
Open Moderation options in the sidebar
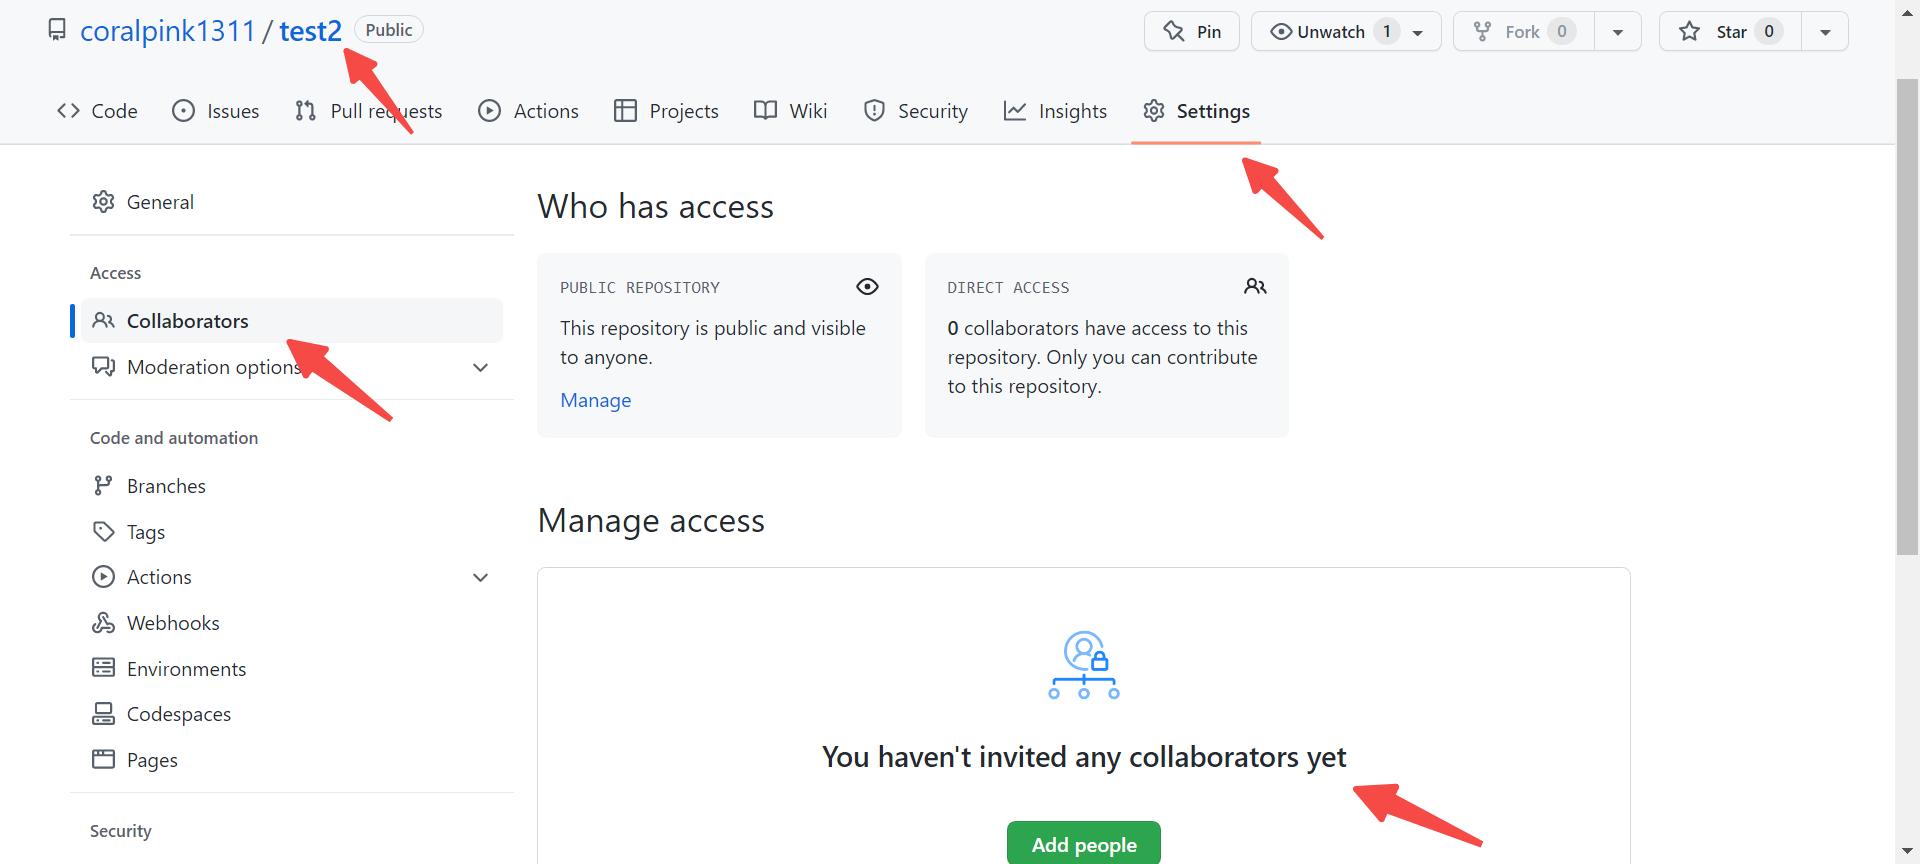click(x=292, y=367)
